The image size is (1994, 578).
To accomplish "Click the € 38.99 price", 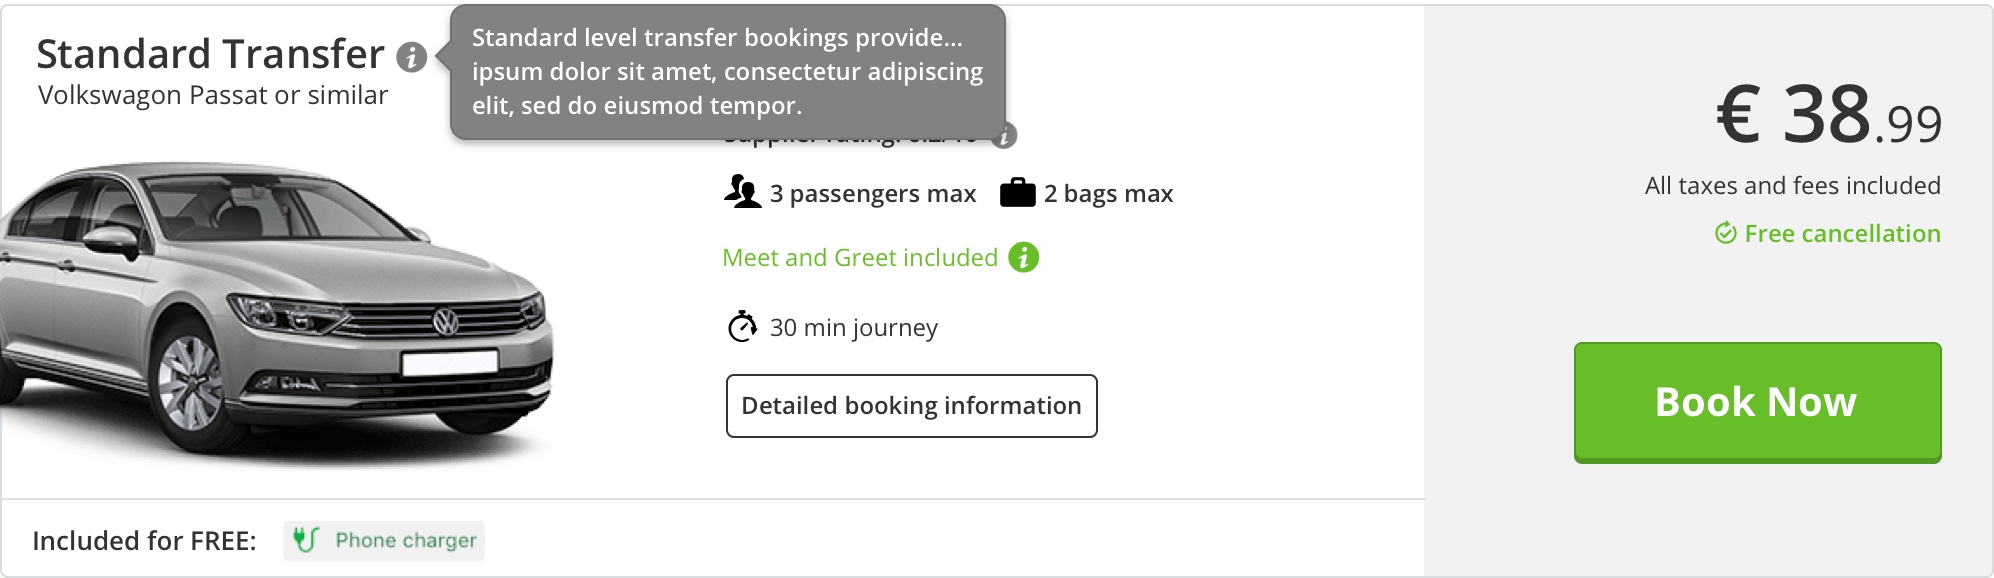I will click(x=1828, y=115).
